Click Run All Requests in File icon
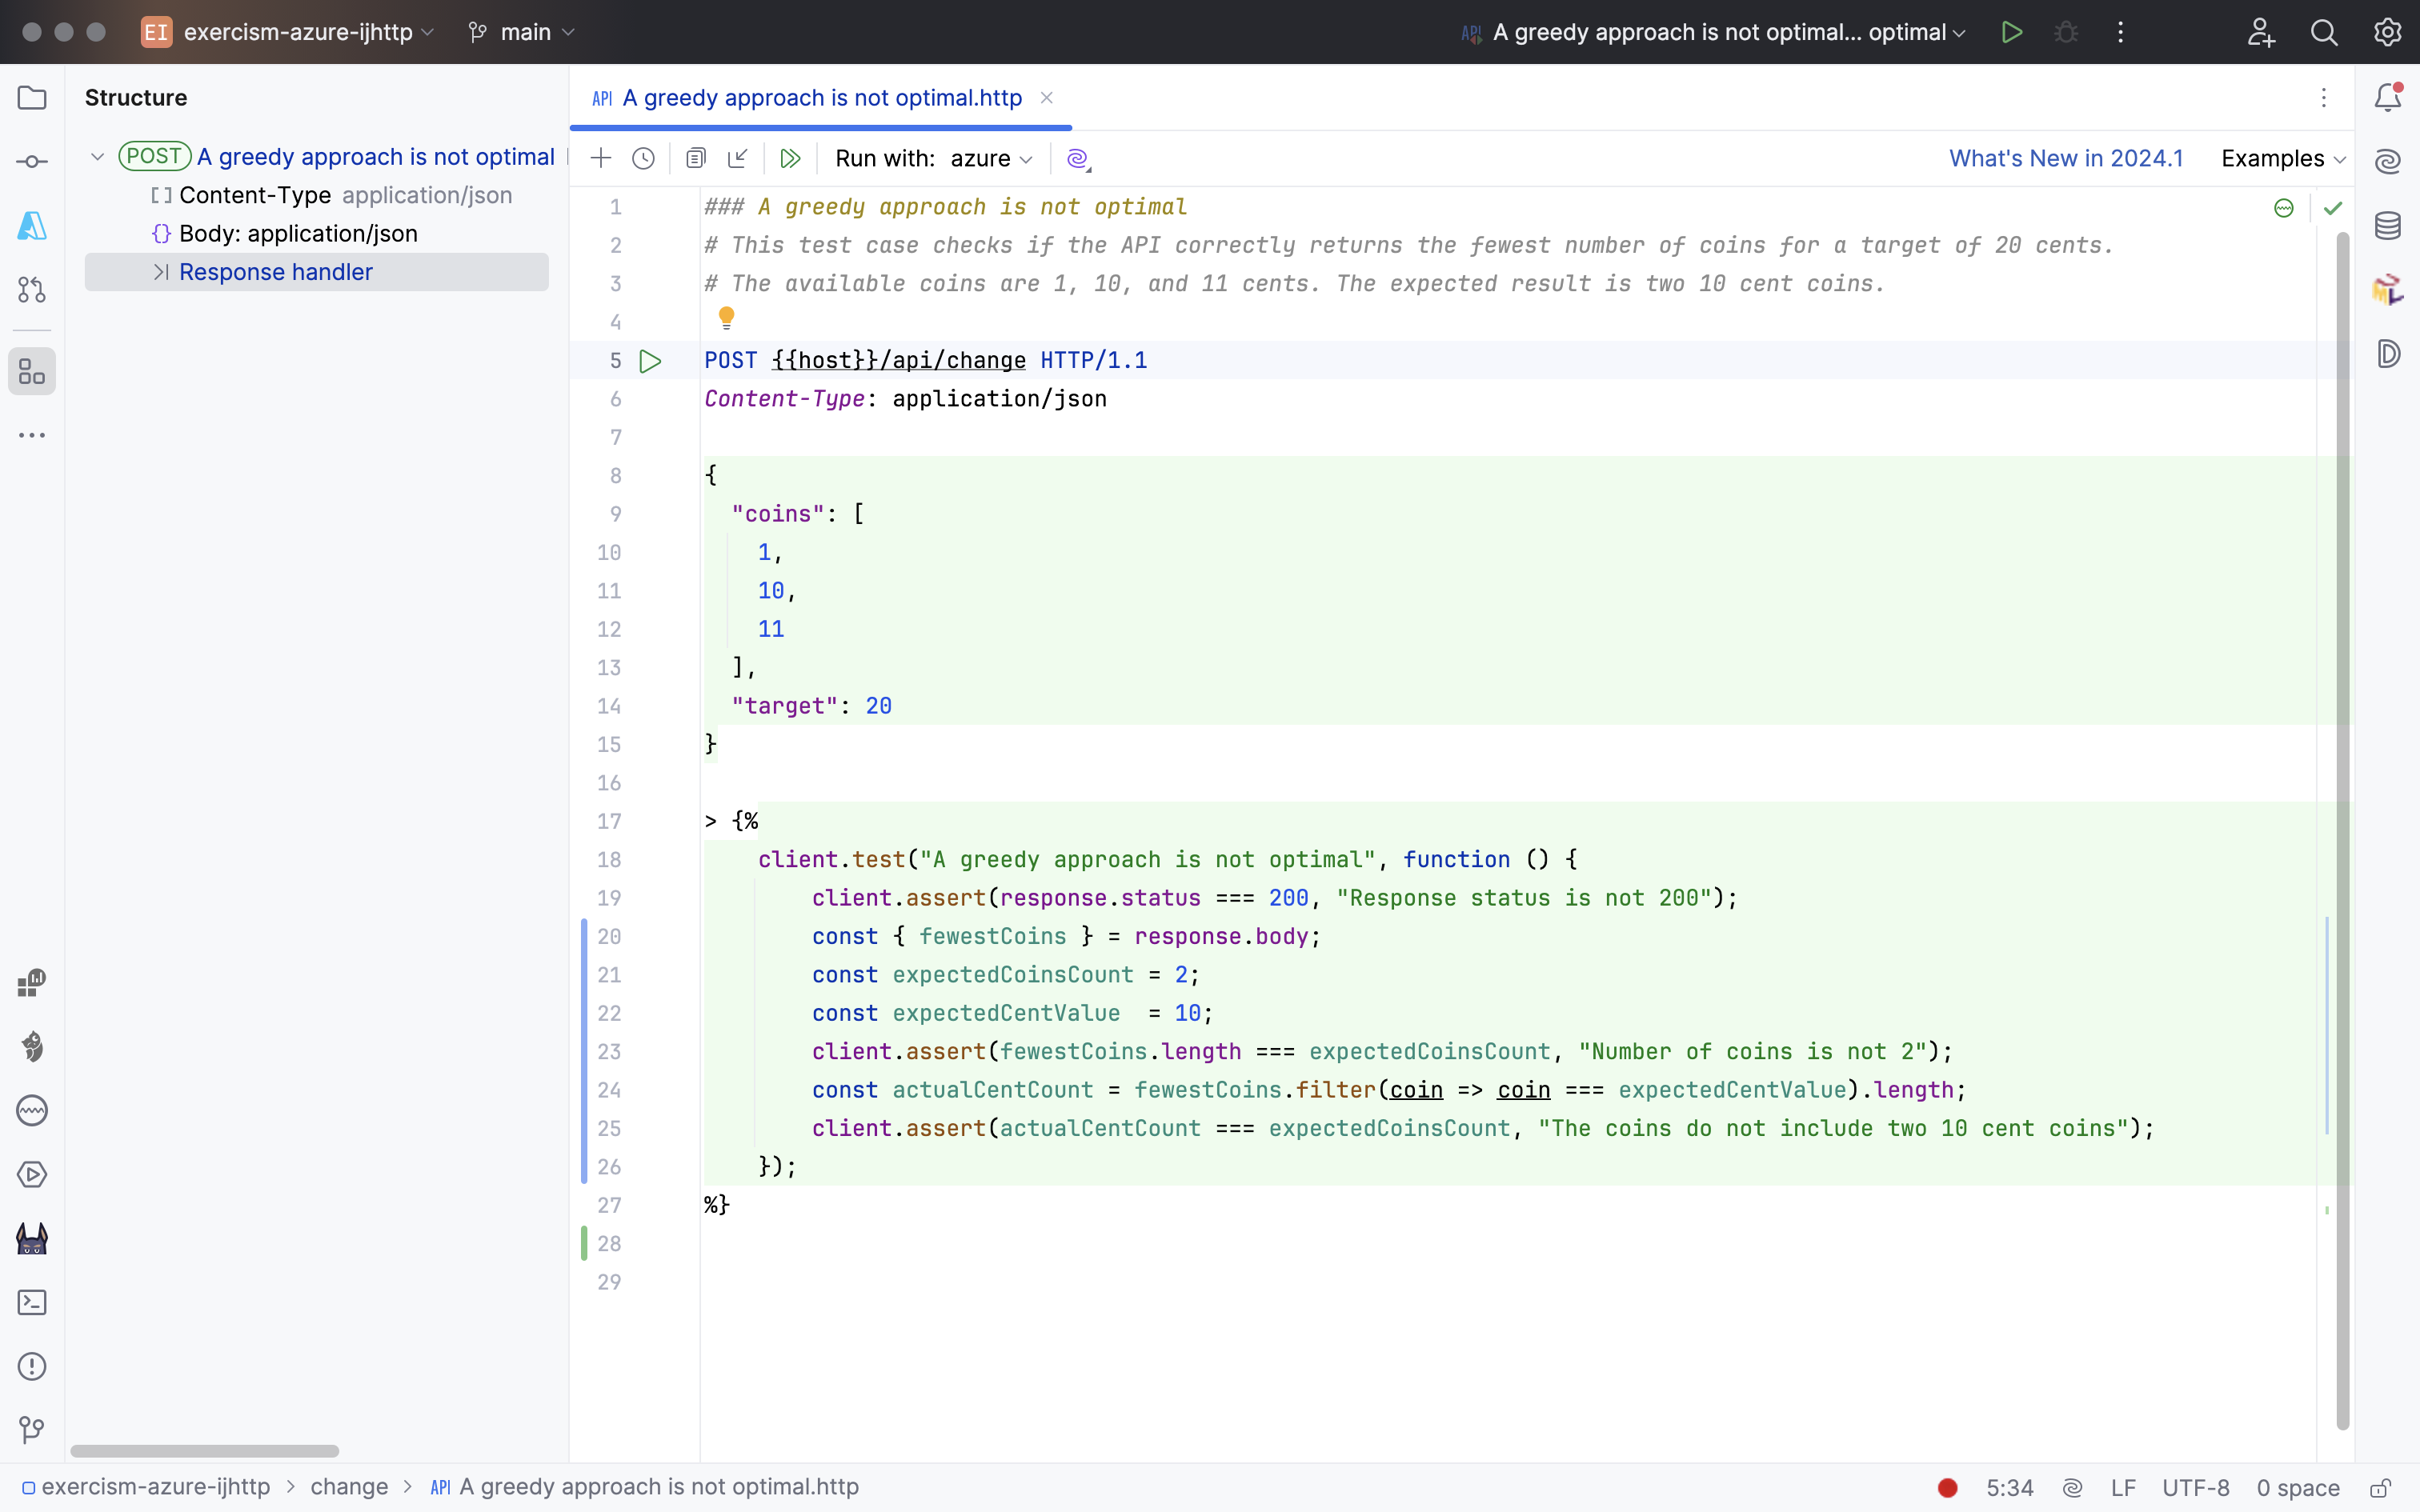Image resolution: width=2420 pixels, height=1512 pixels. [790, 158]
